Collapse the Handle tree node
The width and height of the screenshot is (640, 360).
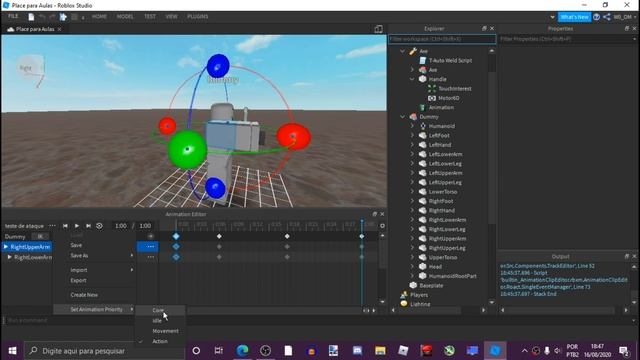pos(412,79)
